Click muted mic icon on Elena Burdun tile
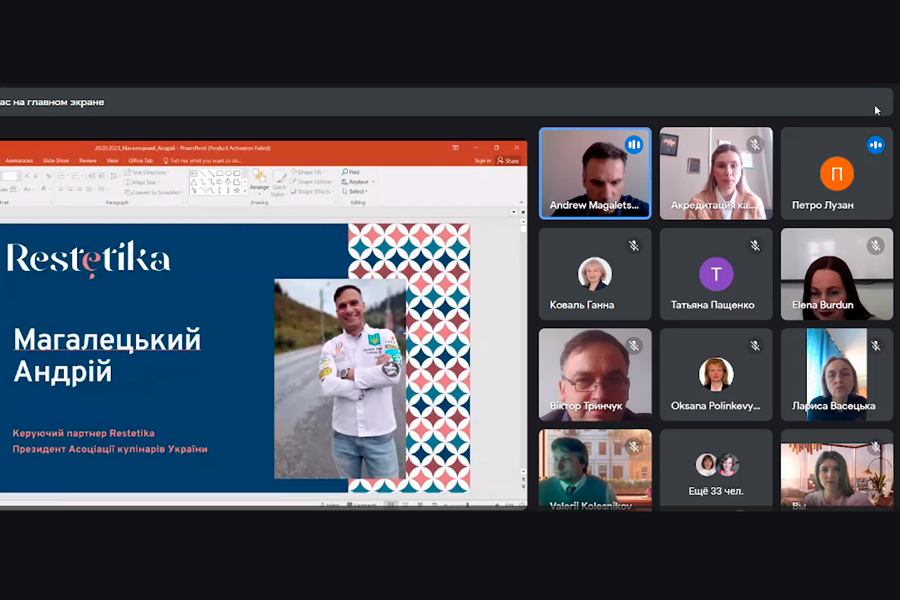Image resolution: width=900 pixels, height=600 pixels. [876, 246]
